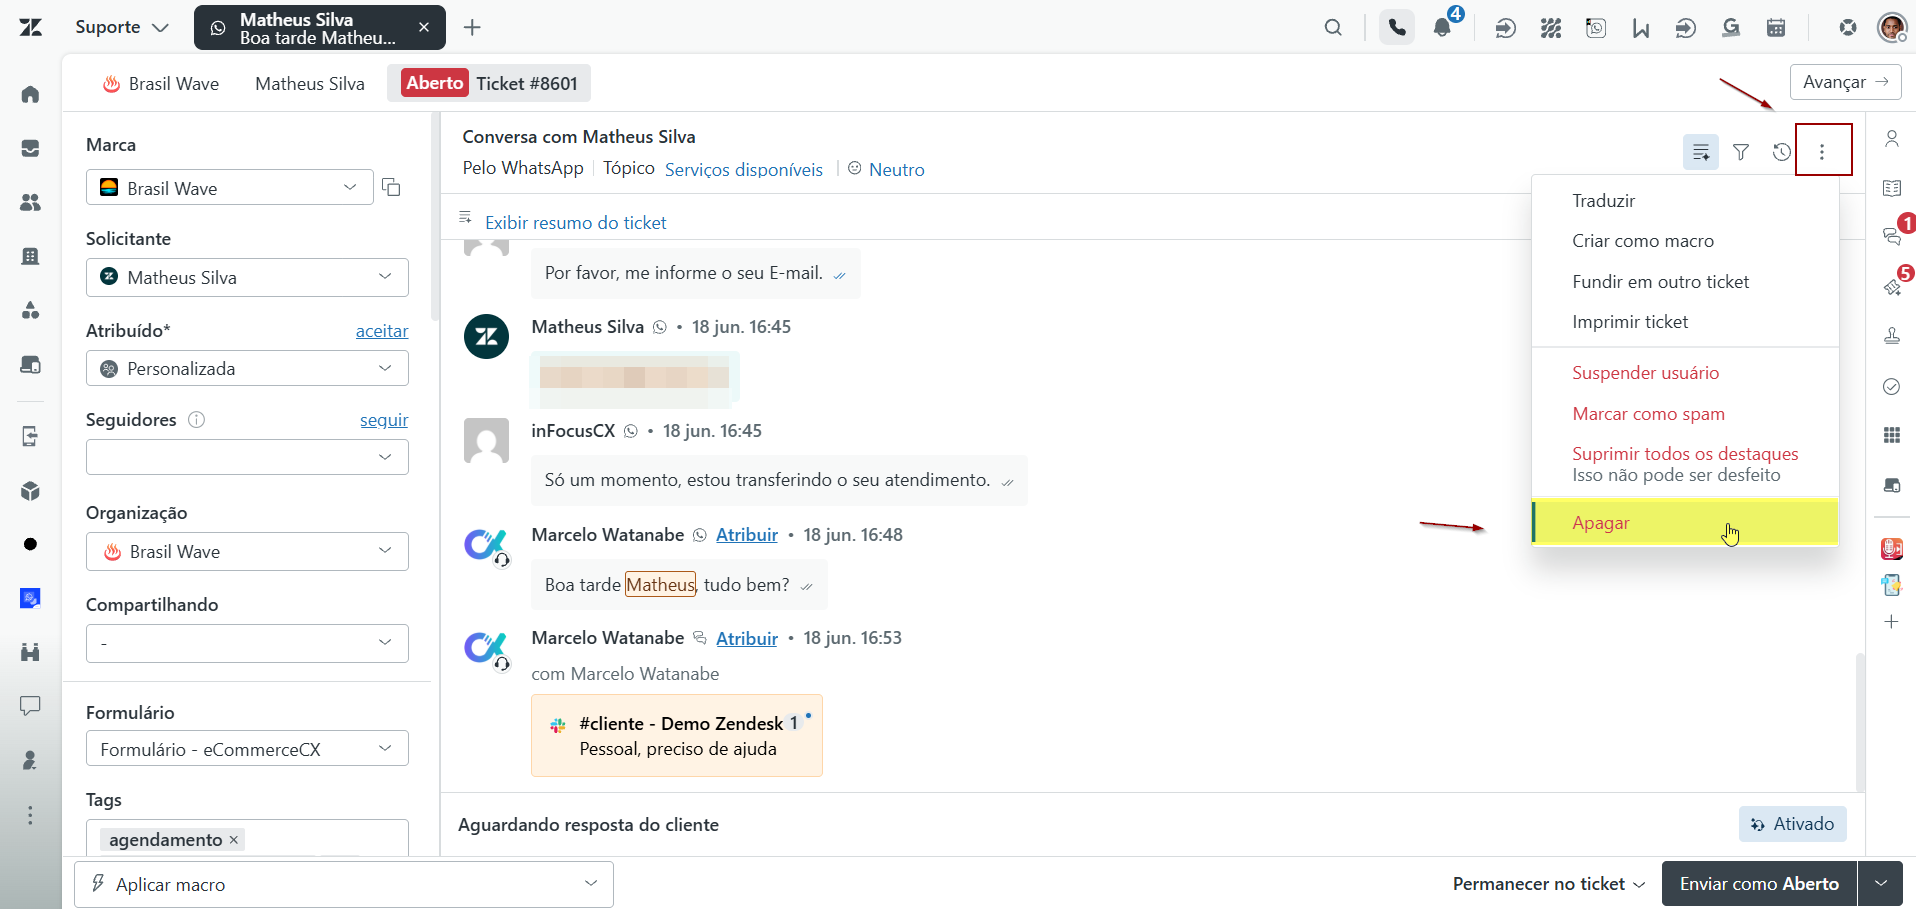Expand the Atribuído Personalizada dropdown
Viewport: 1916px width, 909px height.
pos(247,368)
